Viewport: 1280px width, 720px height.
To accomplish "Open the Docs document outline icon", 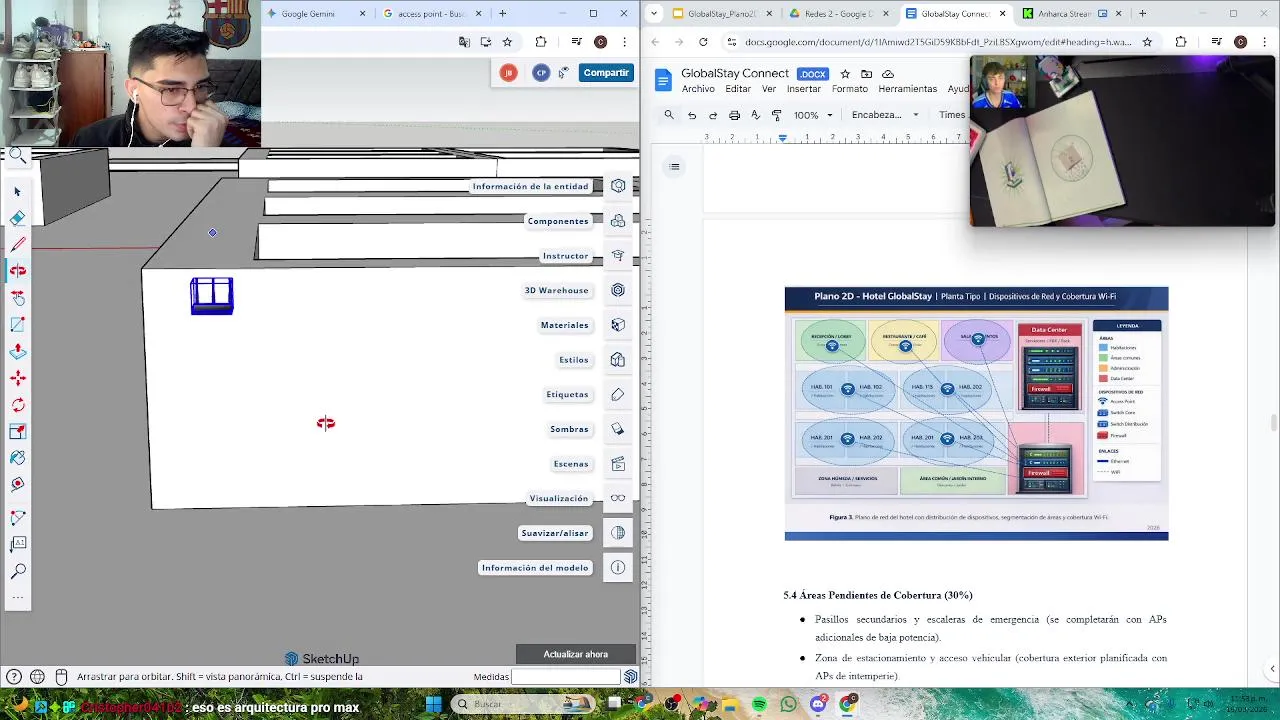I will tap(675, 167).
